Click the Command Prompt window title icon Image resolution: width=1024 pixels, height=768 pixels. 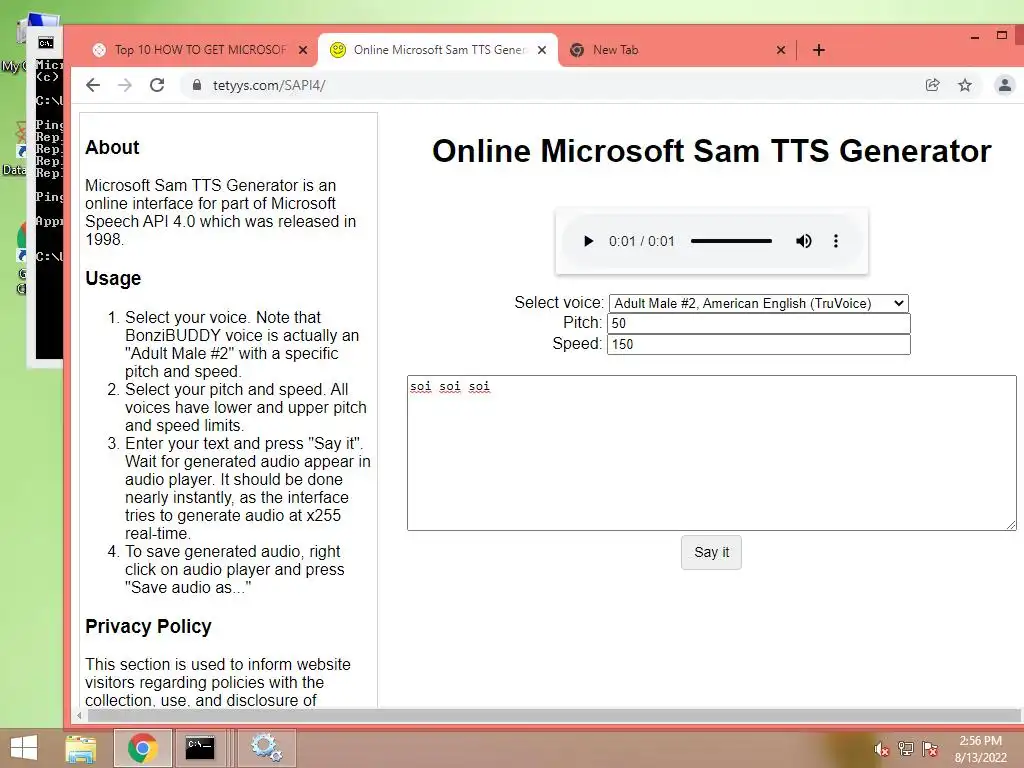tap(45, 43)
